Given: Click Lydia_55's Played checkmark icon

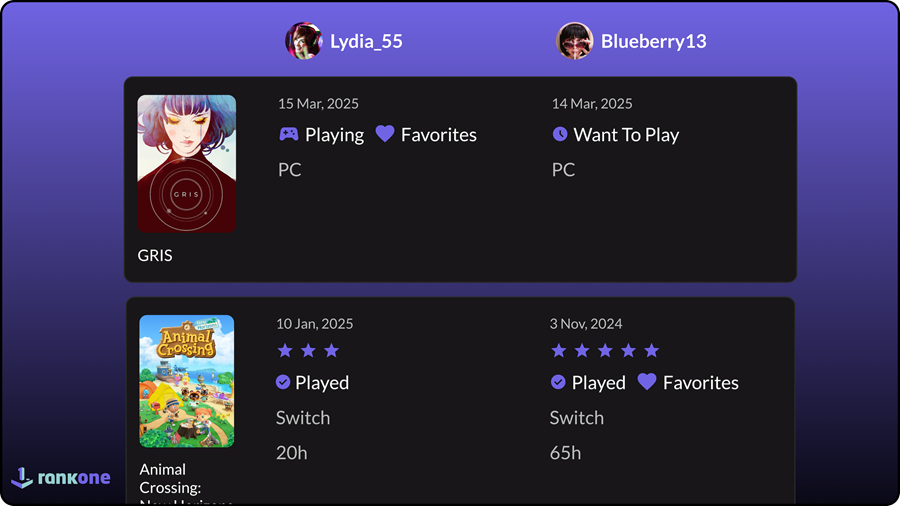Looking at the screenshot, I should click(x=283, y=382).
